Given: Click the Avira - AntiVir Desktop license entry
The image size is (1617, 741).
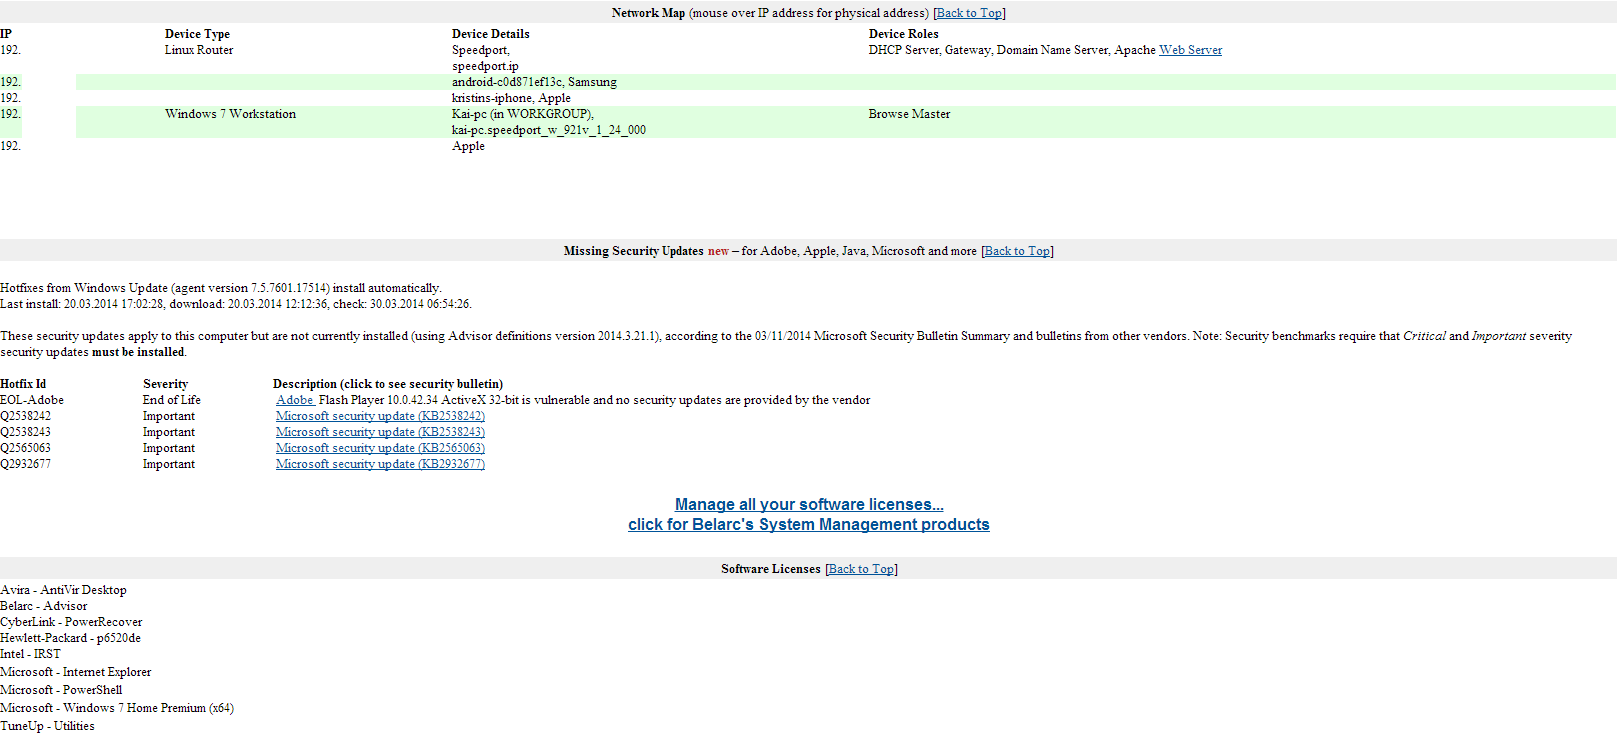Looking at the screenshot, I should tap(63, 590).
